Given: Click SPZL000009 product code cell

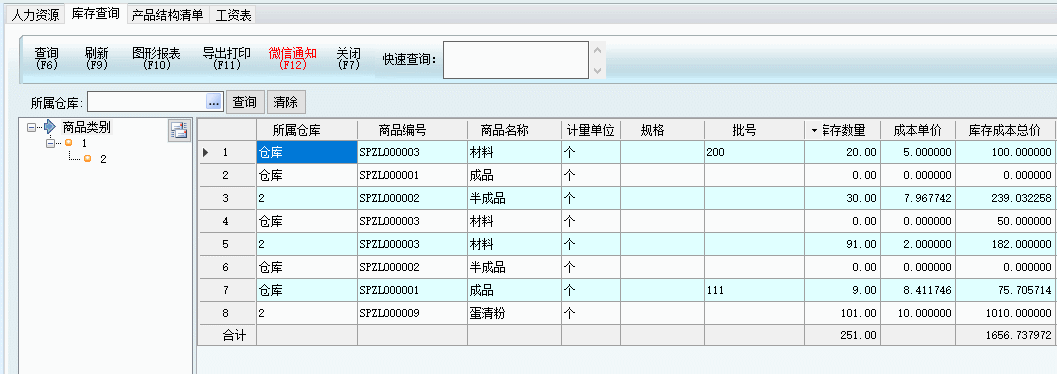Looking at the screenshot, I should 412,313.
